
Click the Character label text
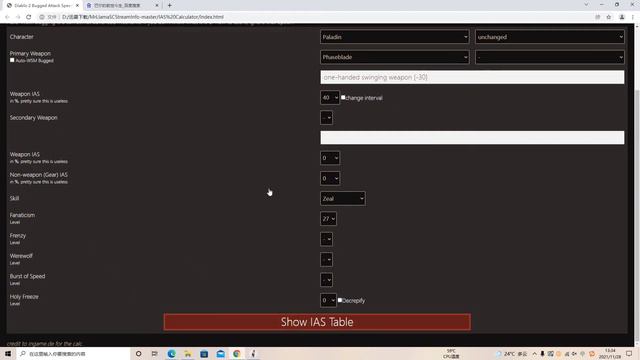[x=22, y=37]
